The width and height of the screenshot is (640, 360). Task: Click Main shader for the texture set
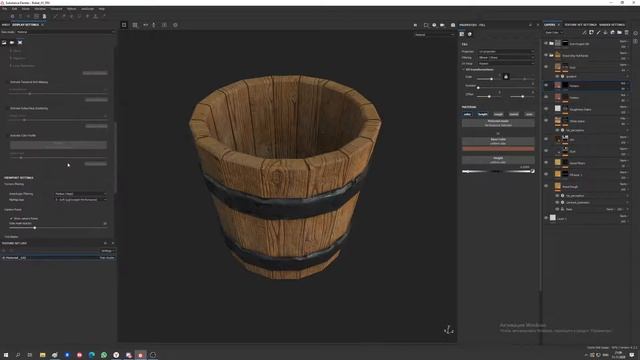[107, 258]
